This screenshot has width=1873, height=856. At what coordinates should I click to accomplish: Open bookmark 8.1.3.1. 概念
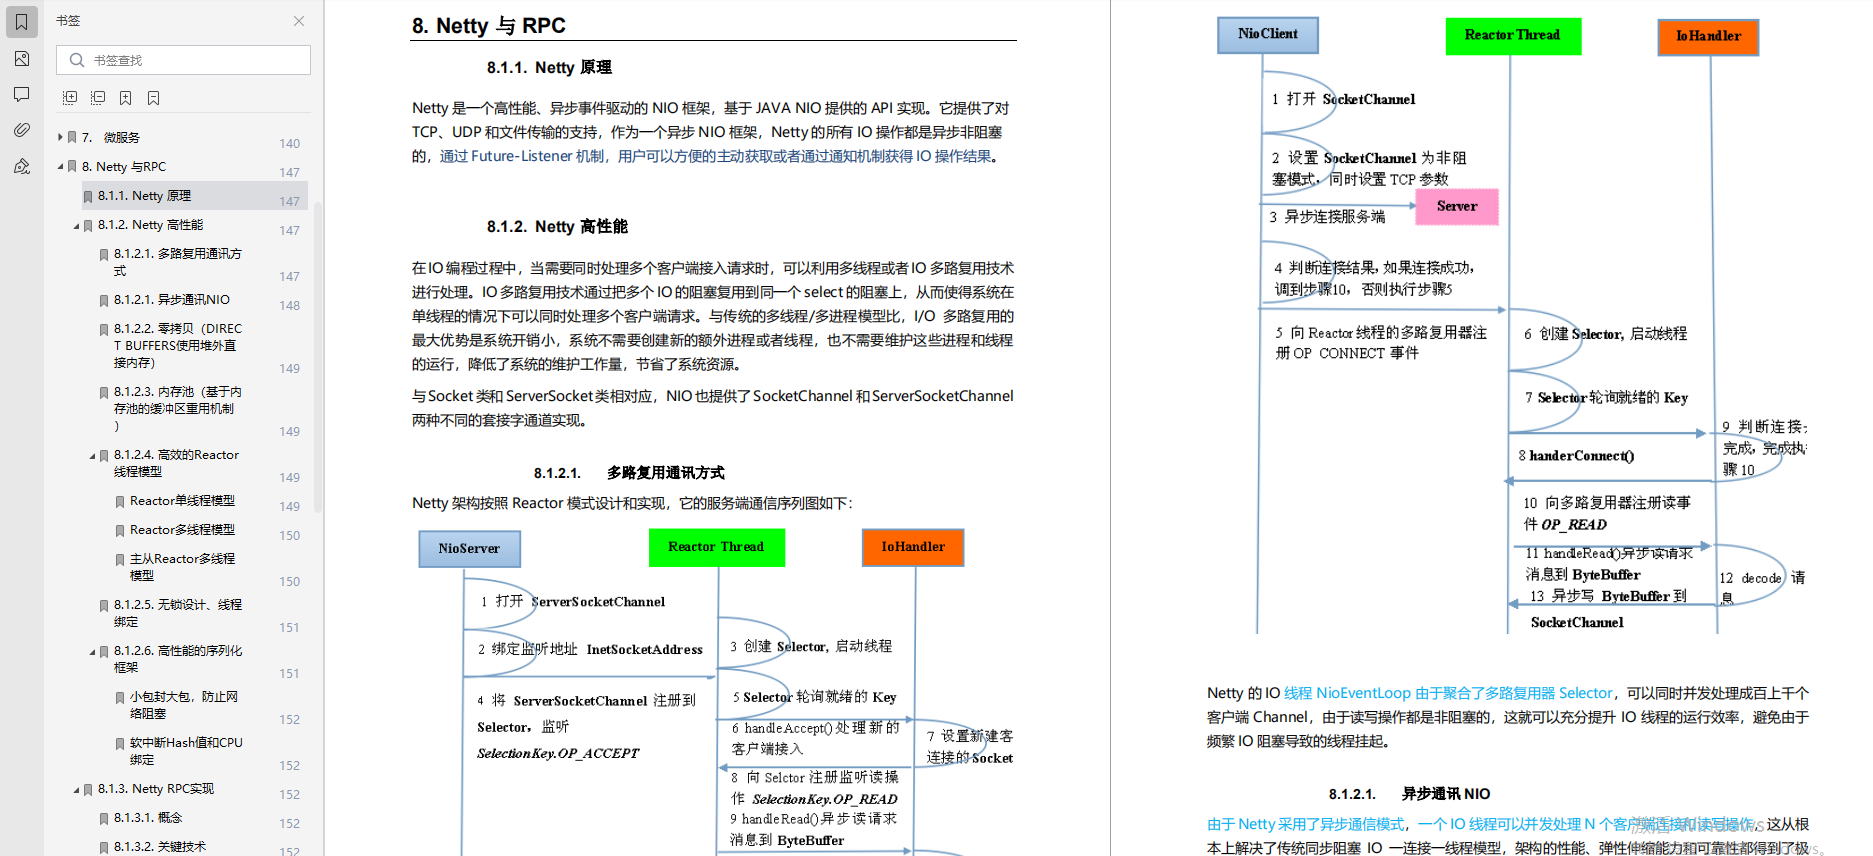[x=148, y=818]
